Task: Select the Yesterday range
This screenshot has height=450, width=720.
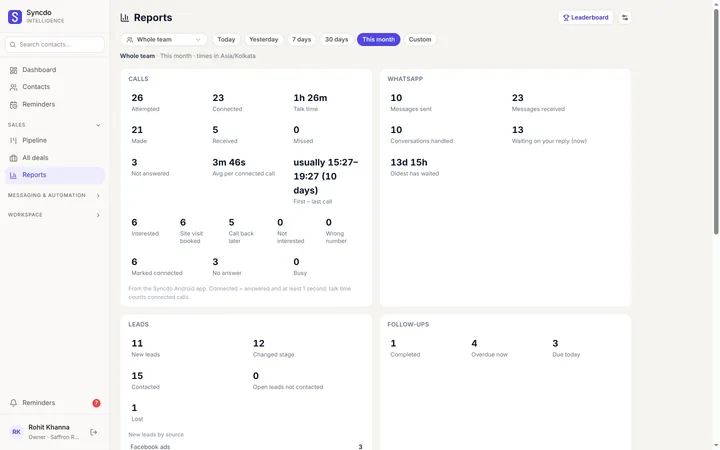Action: click(264, 39)
